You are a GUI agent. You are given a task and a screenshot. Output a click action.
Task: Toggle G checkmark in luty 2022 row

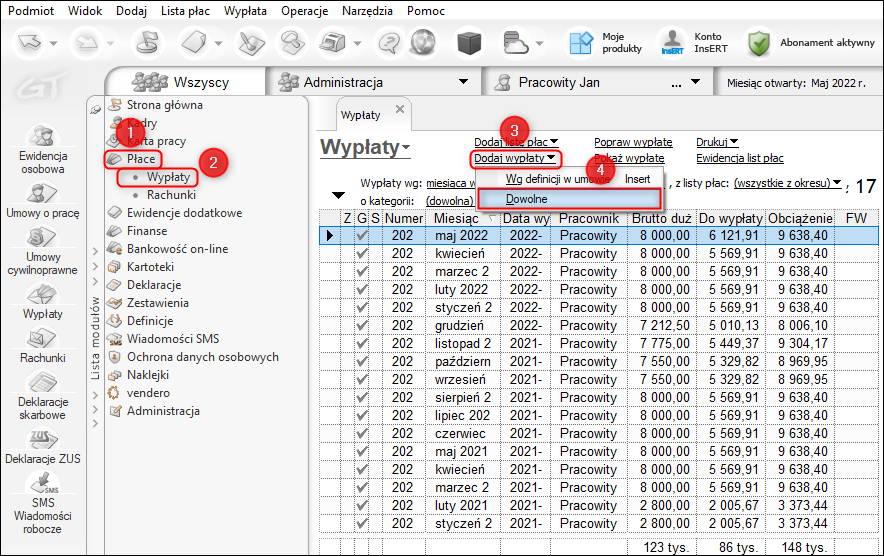(x=362, y=289)
